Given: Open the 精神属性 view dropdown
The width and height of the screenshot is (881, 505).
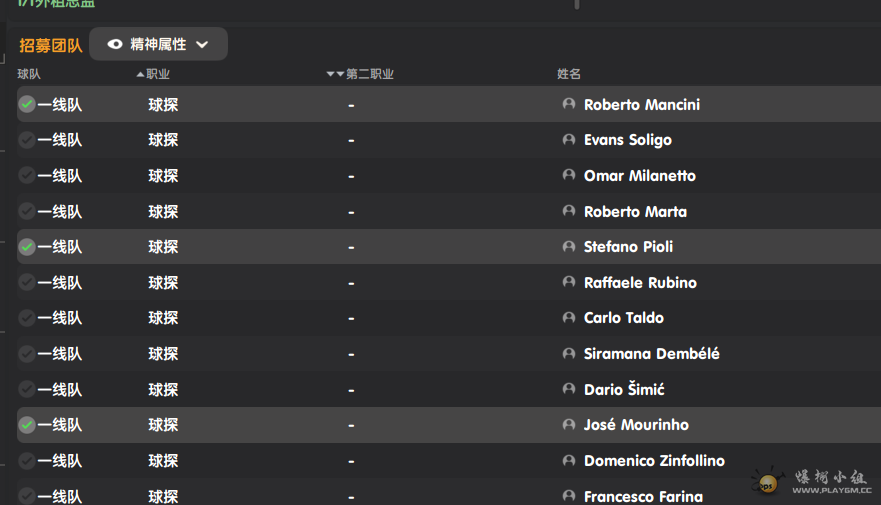Looking at the screenshot, I should 158,44.
